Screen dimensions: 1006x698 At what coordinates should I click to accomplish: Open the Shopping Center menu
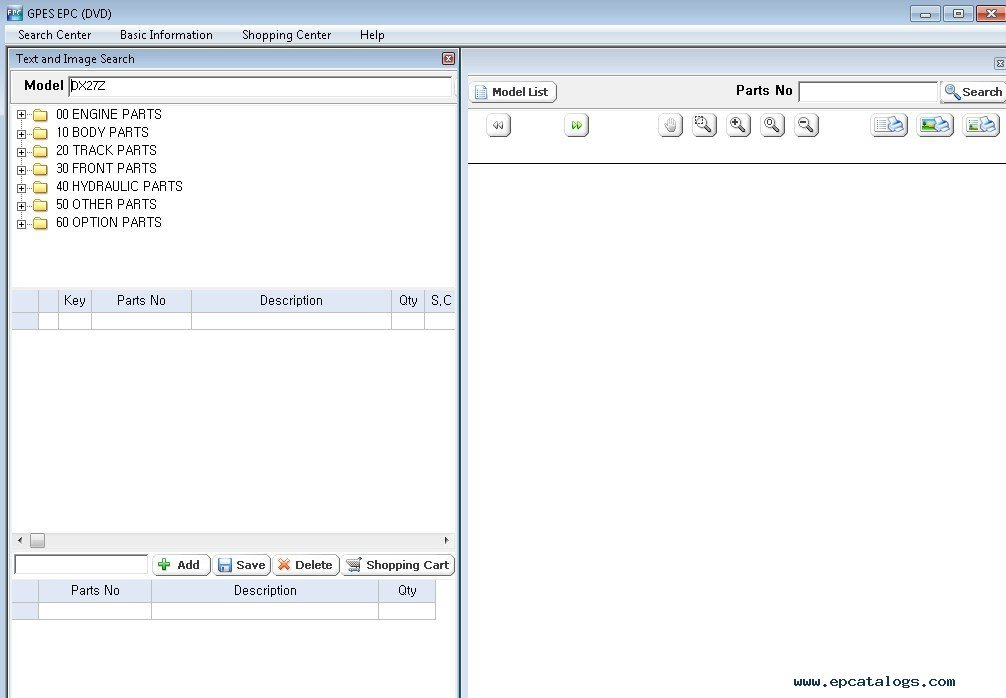point(286,35)
